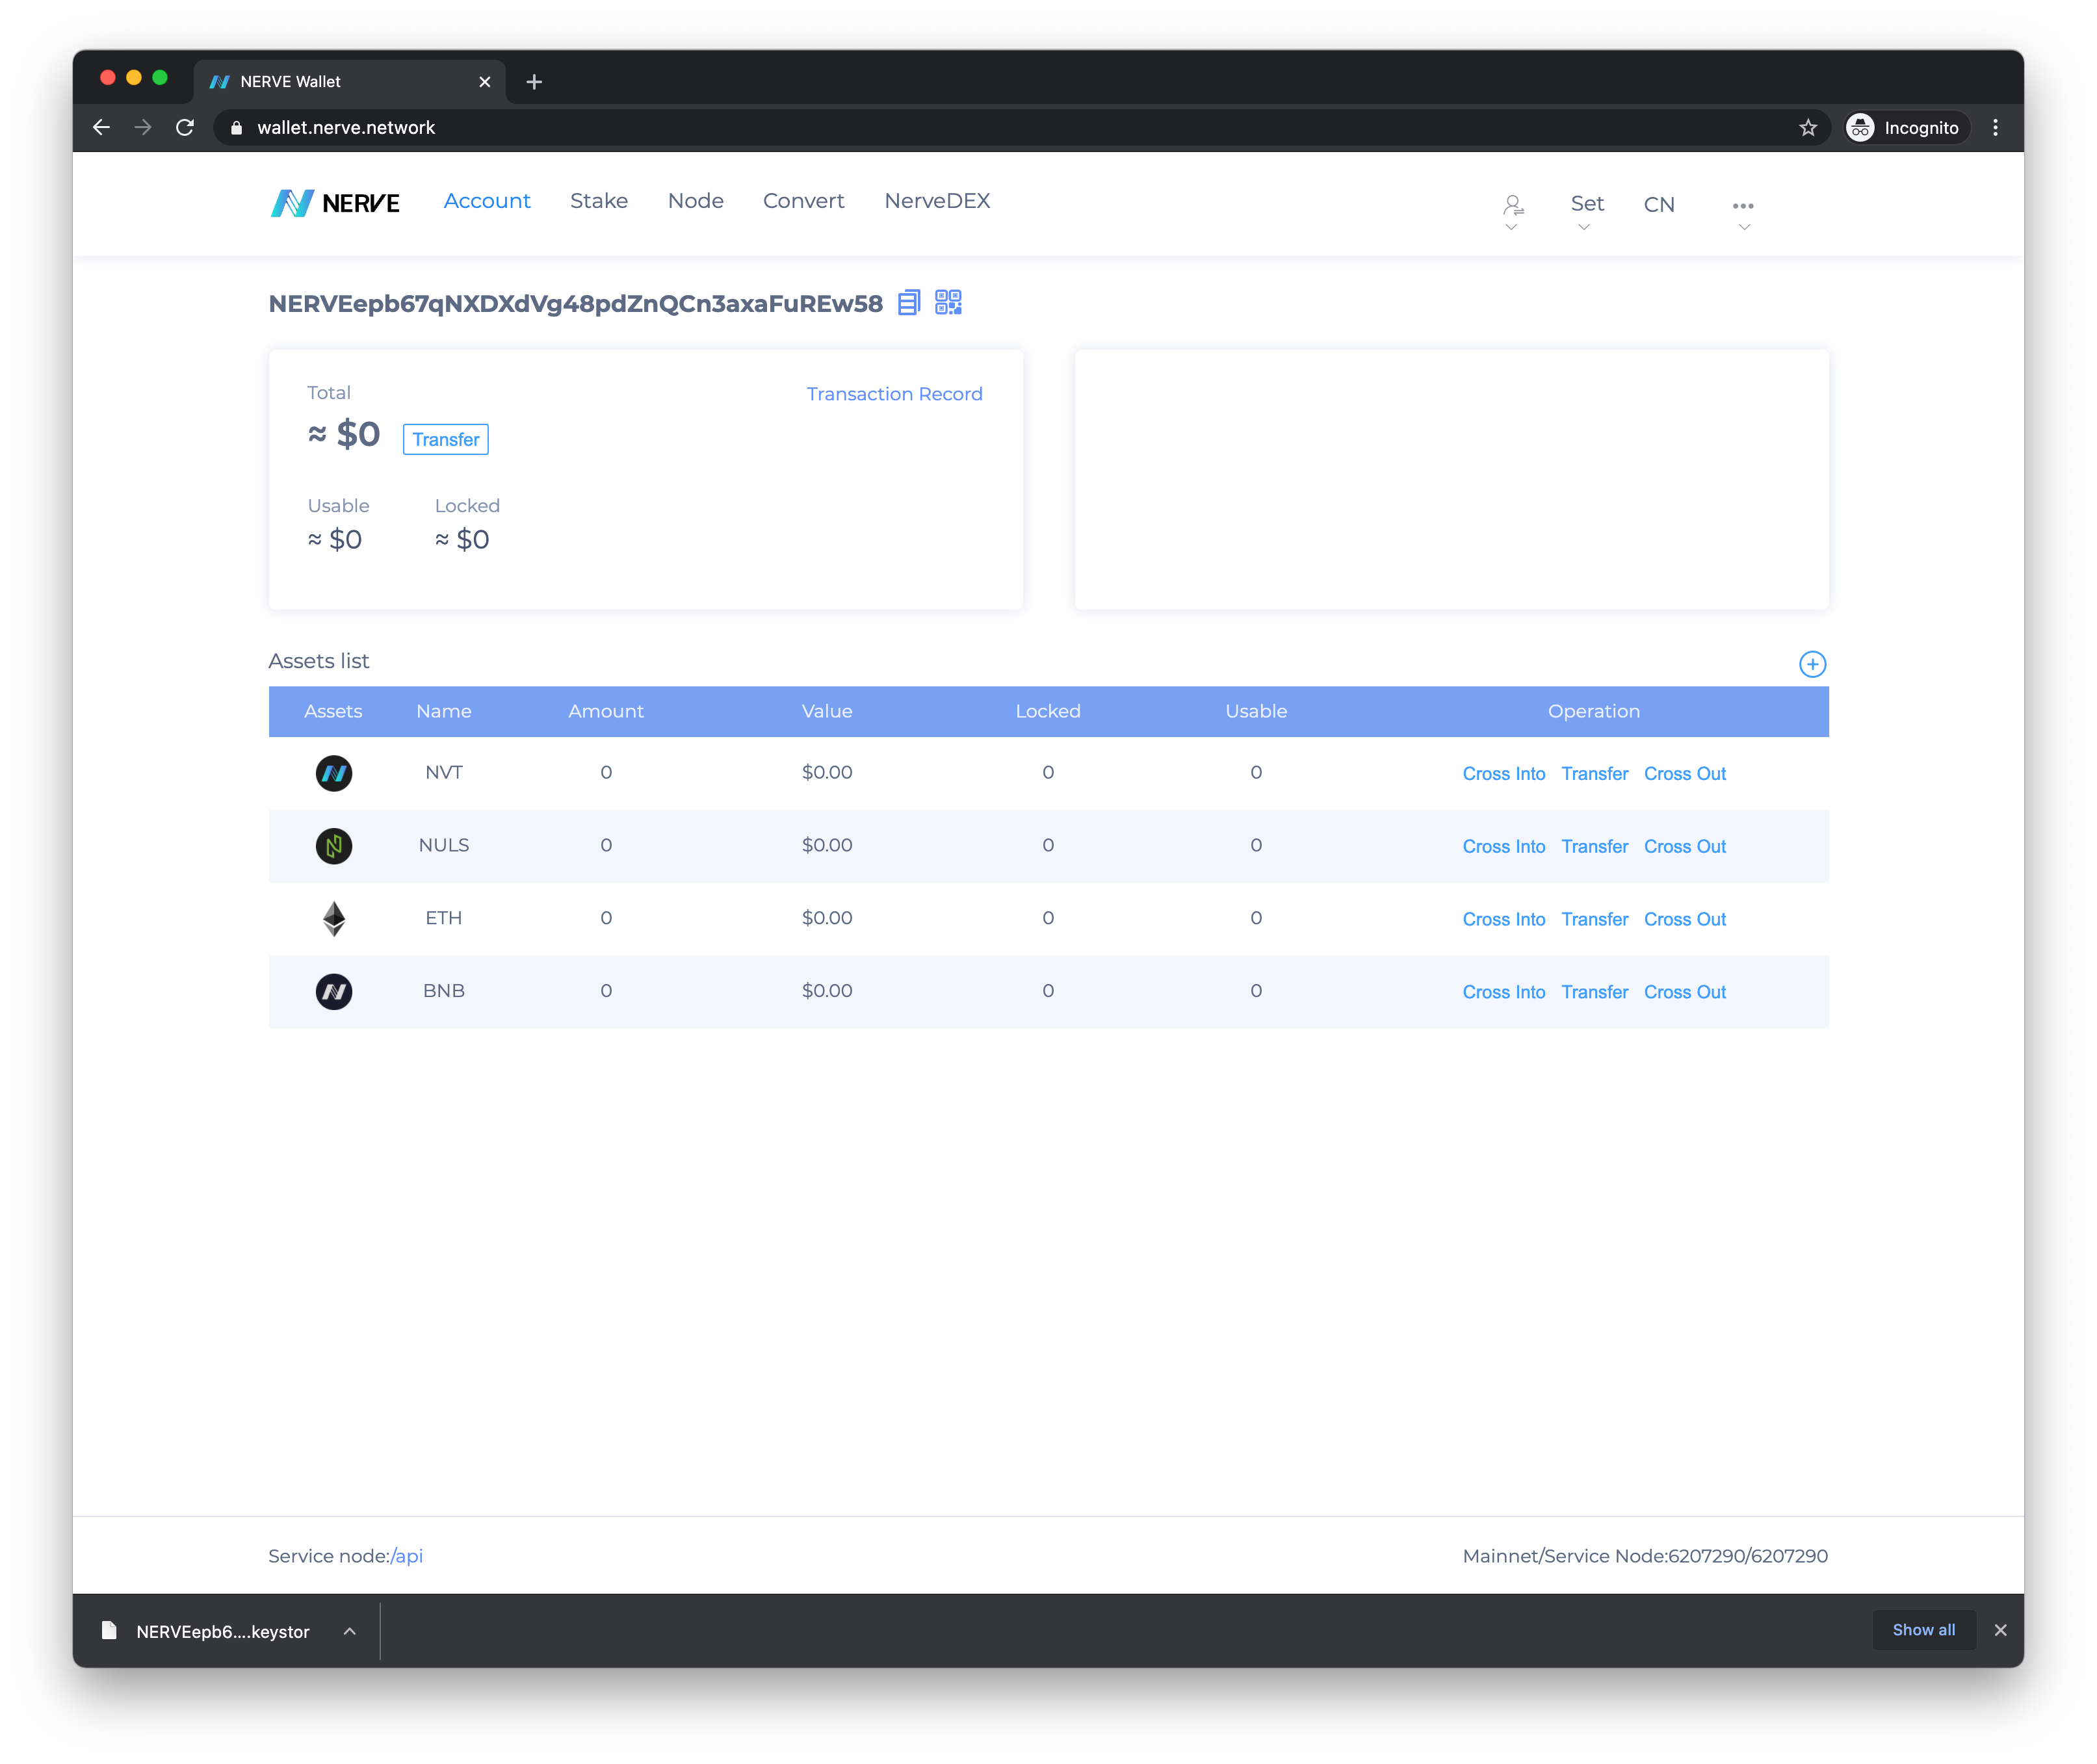Select the NERVE Wallet browser tab

pos(349,82)
